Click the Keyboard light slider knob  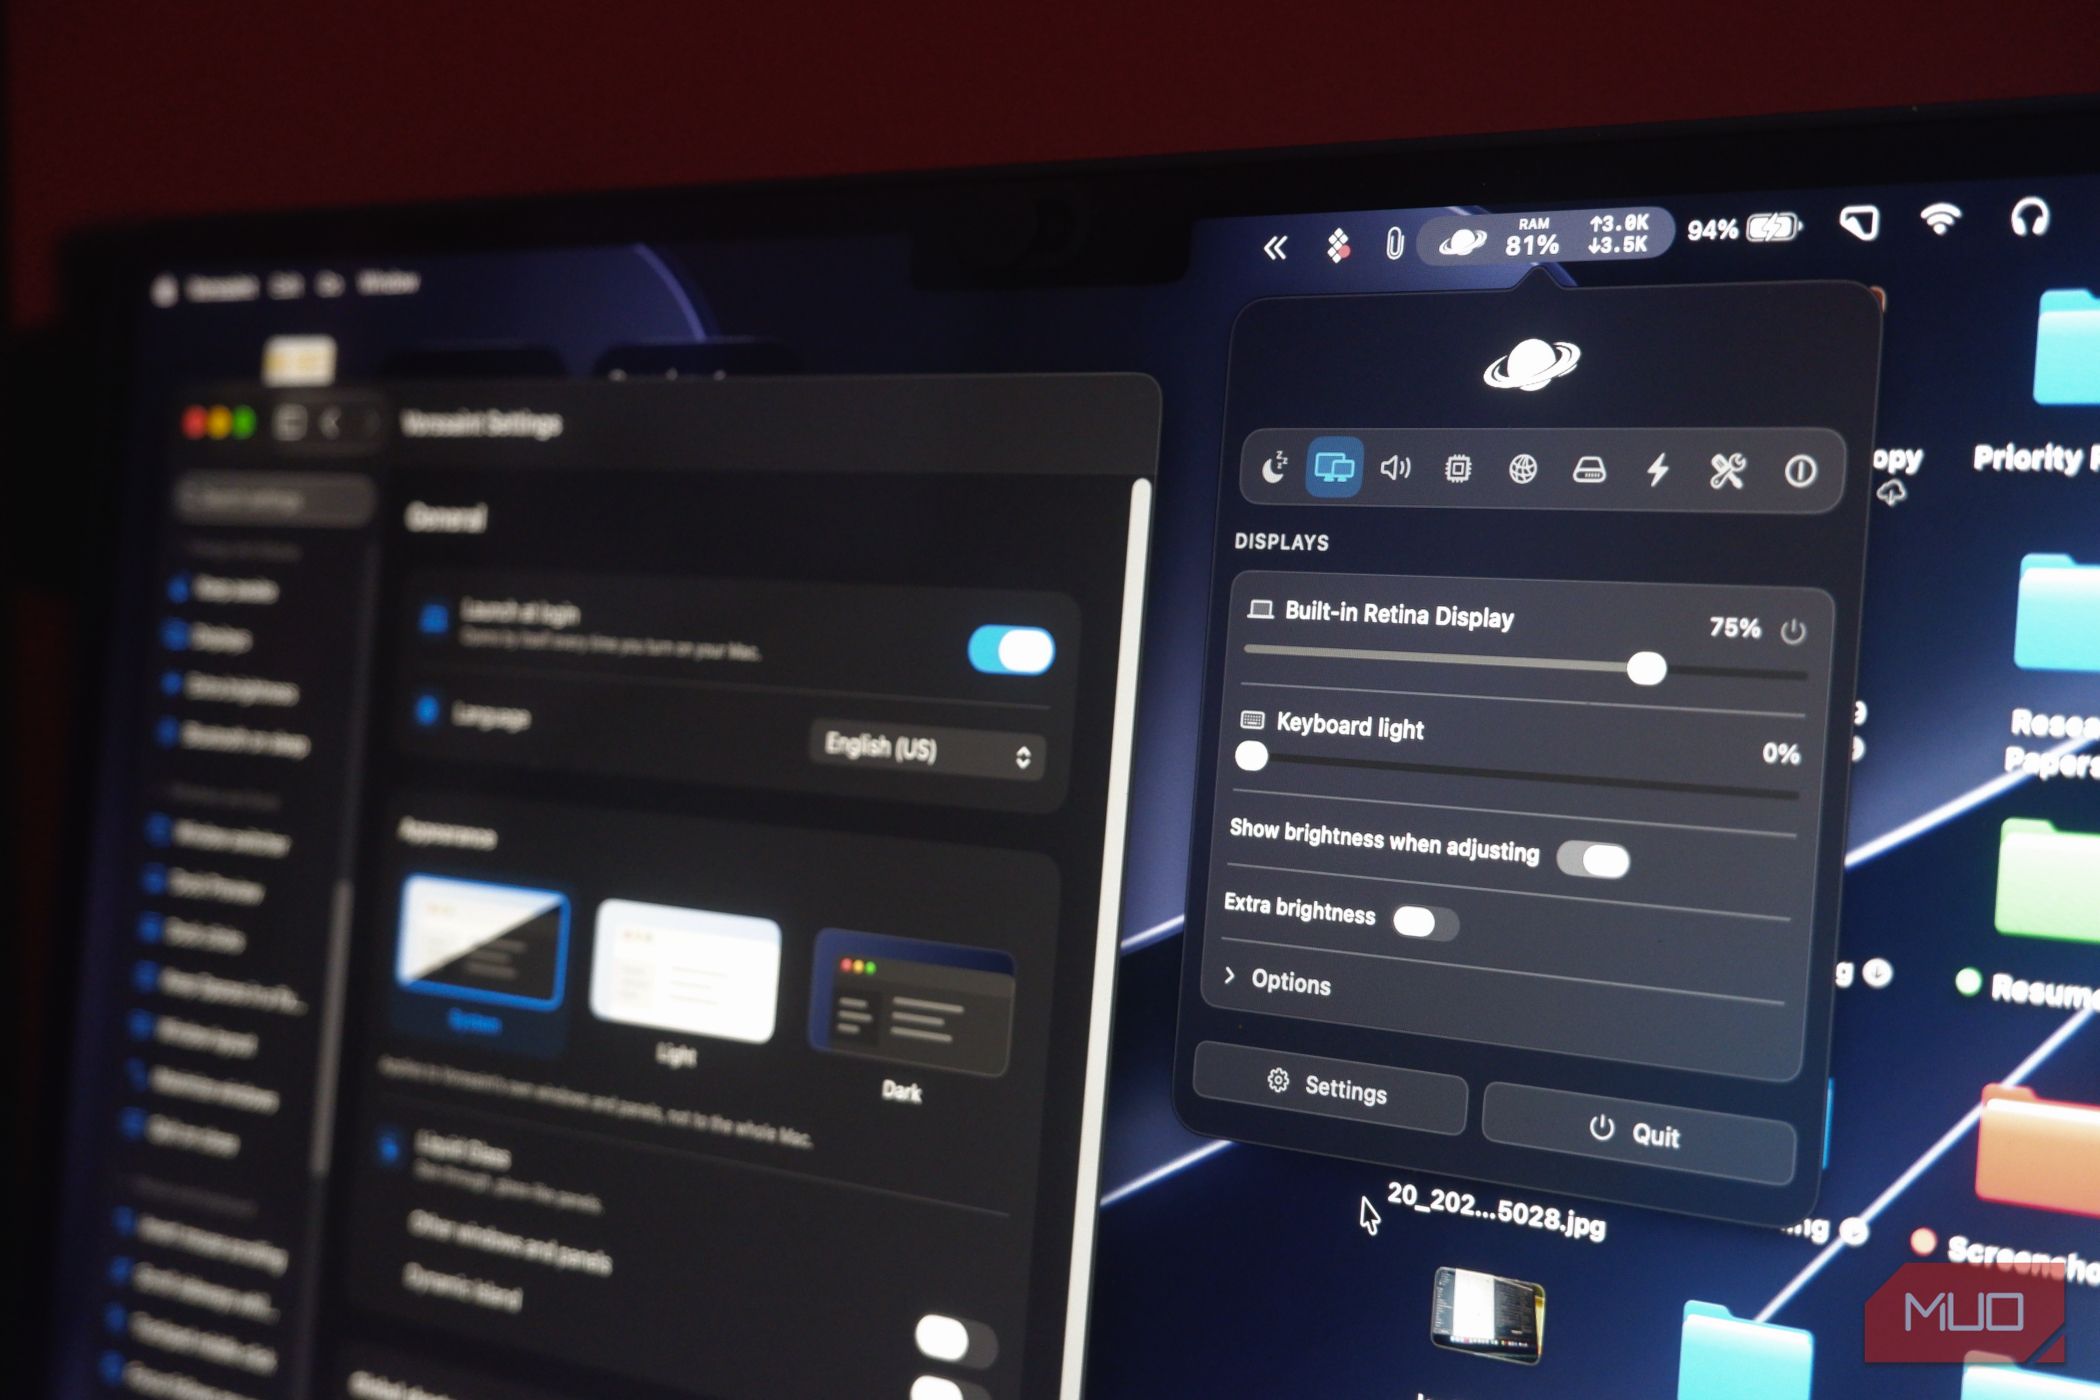pos(1251,756)
